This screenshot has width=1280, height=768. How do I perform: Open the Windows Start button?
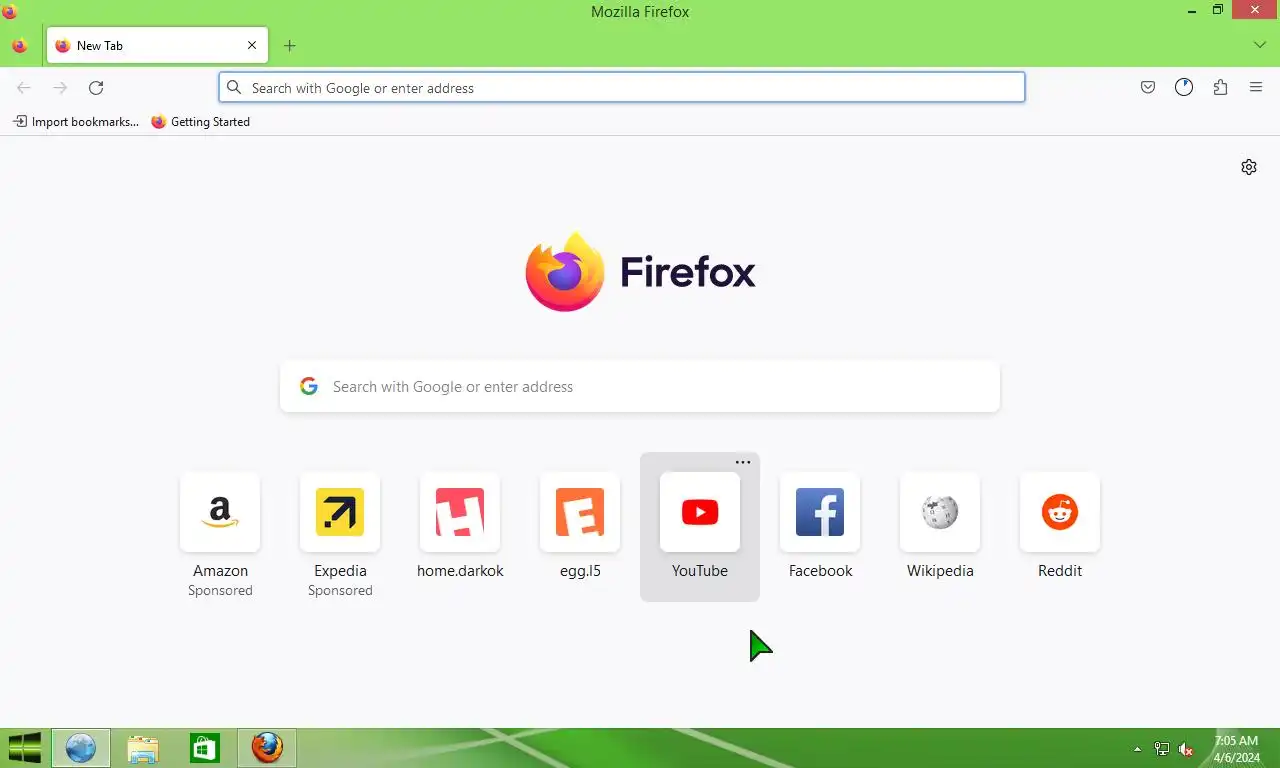[x=23, y=748]
